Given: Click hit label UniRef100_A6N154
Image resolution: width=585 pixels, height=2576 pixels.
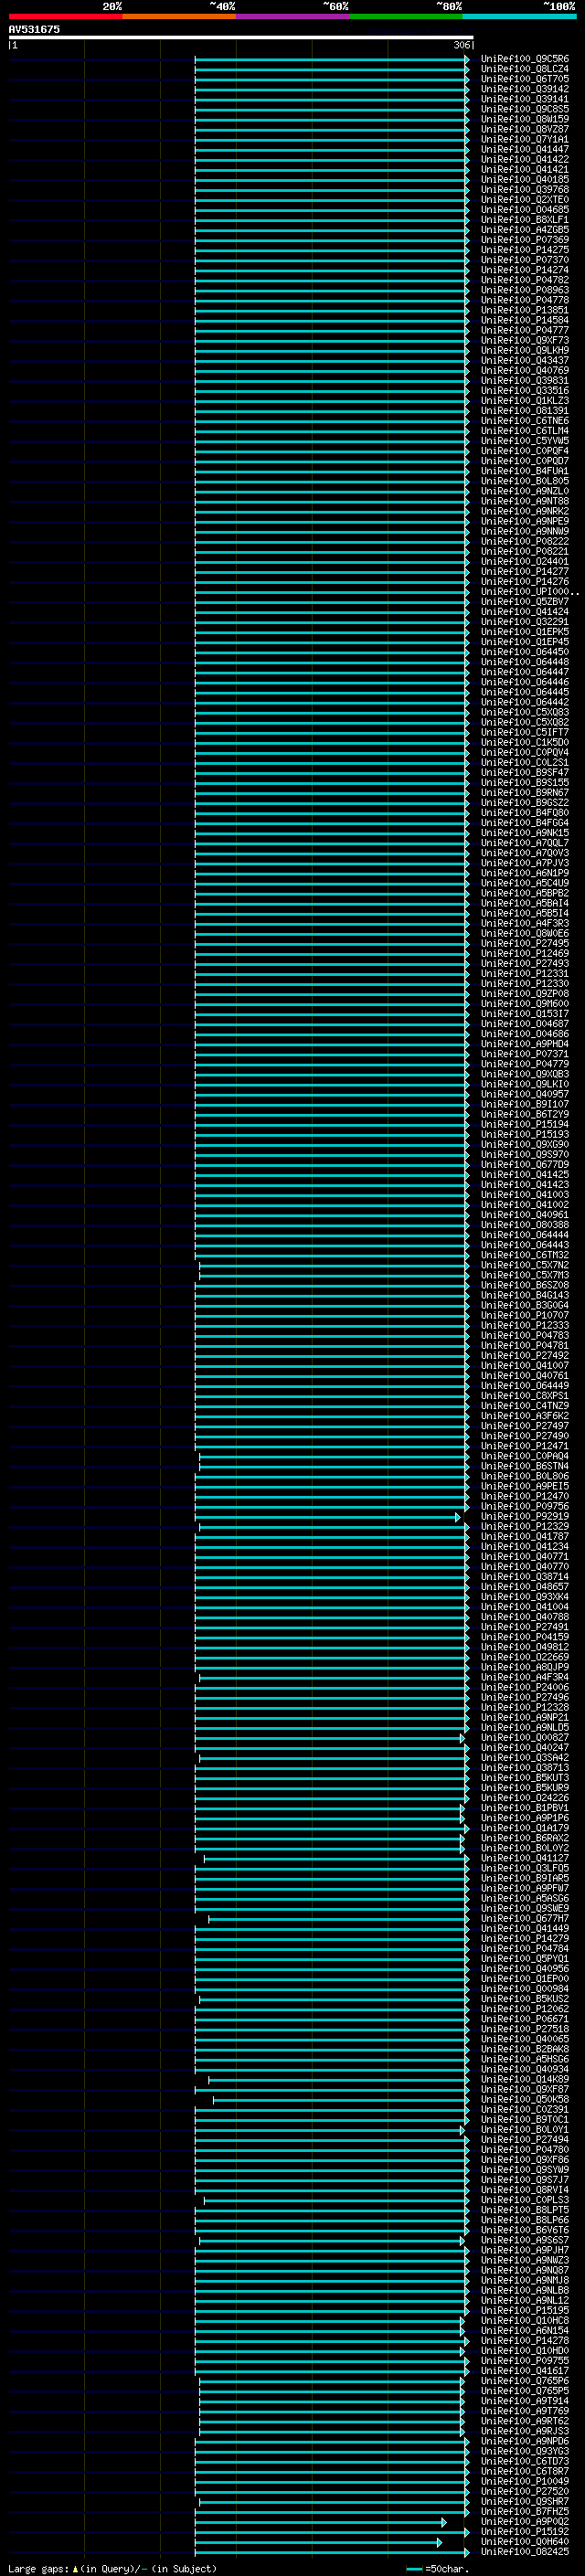Looking at the screenshot, I should point(525,2330).
